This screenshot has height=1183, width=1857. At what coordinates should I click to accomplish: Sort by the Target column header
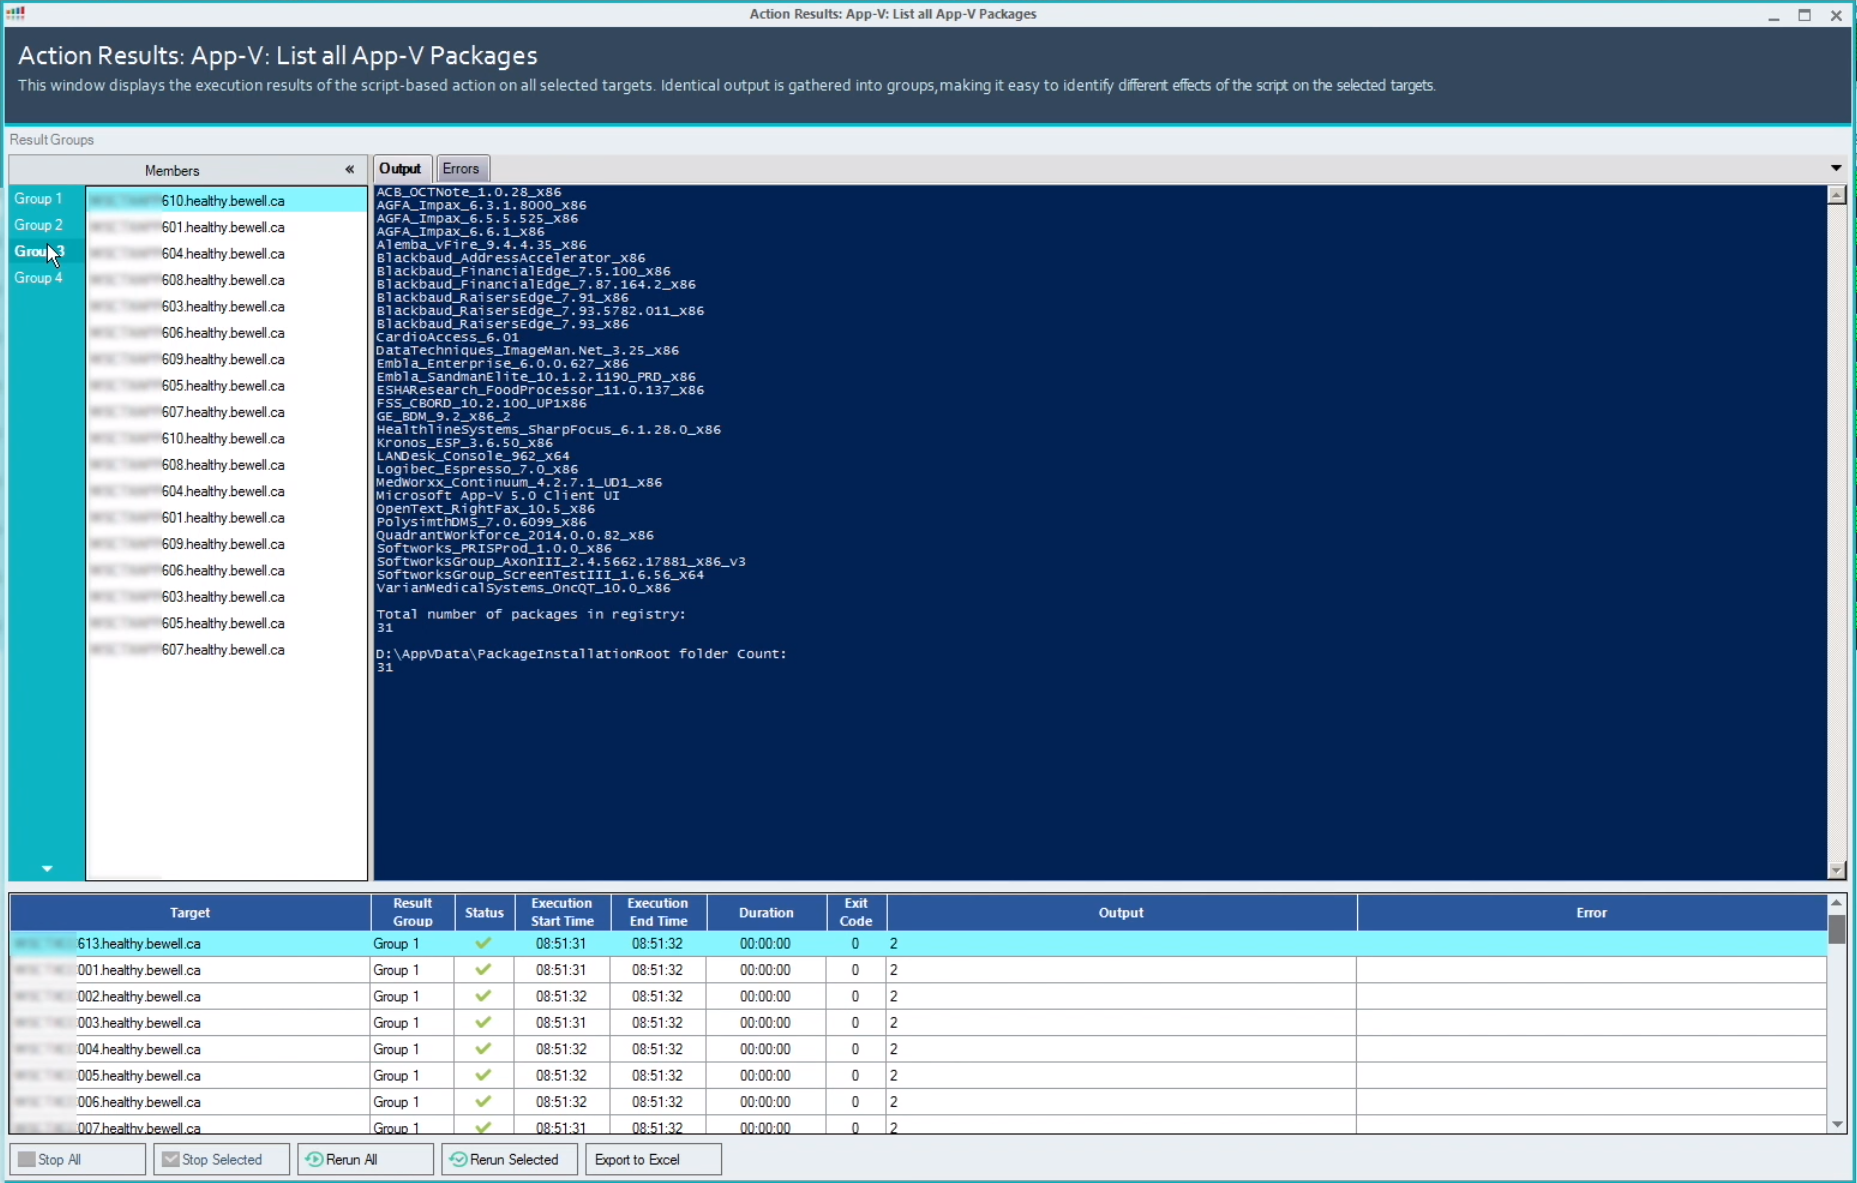point(190,912)
